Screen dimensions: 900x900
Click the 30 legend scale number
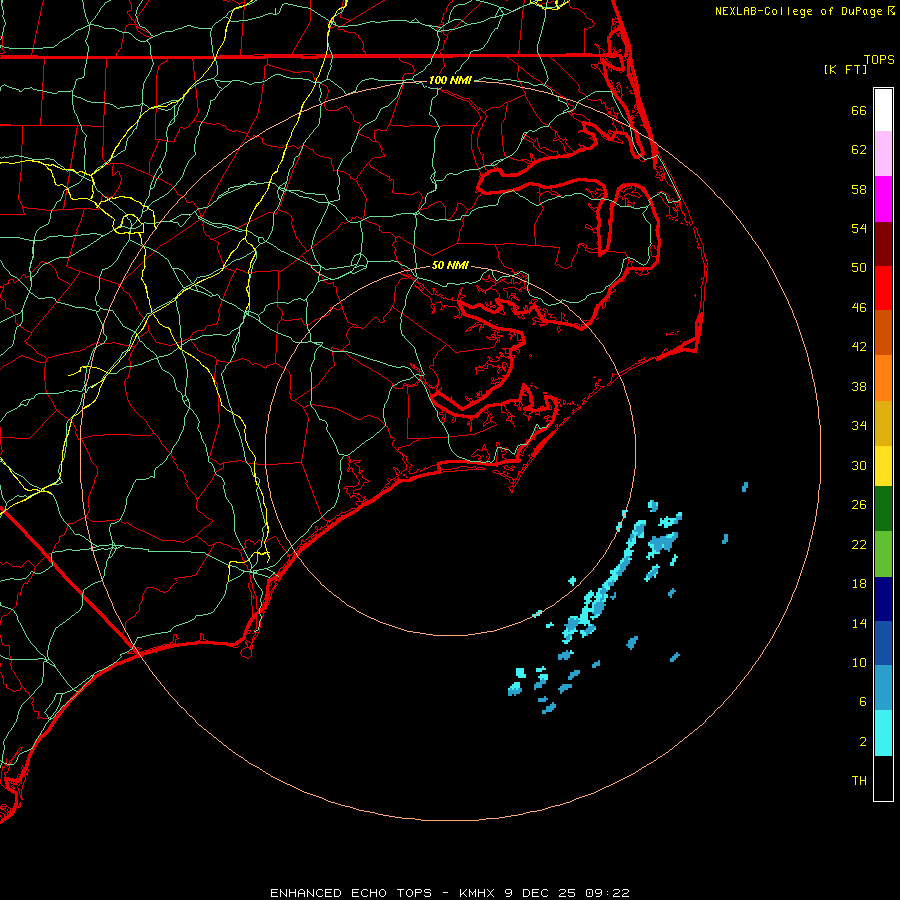point(859,465)
